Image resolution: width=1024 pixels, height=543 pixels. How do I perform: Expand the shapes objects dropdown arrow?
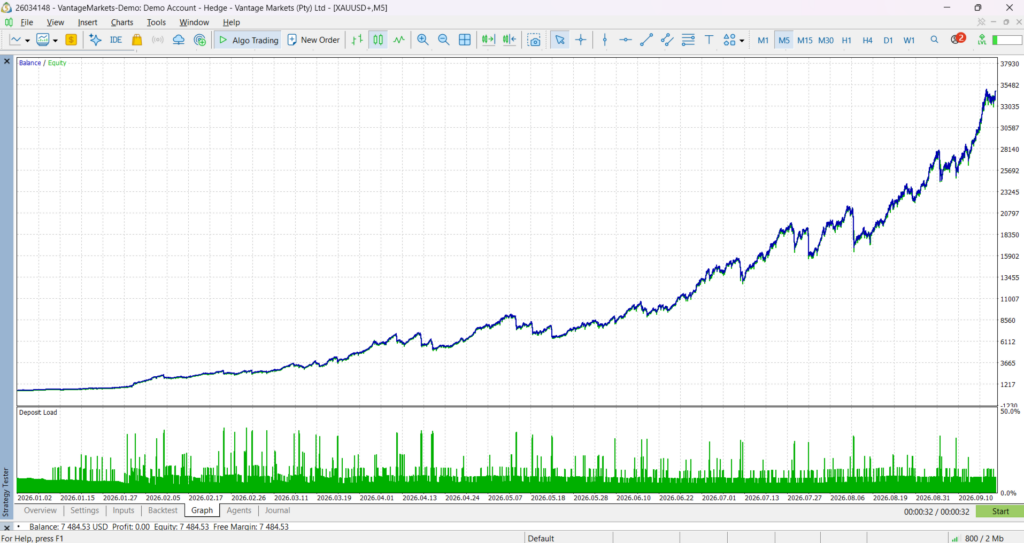tap(742, 41)
